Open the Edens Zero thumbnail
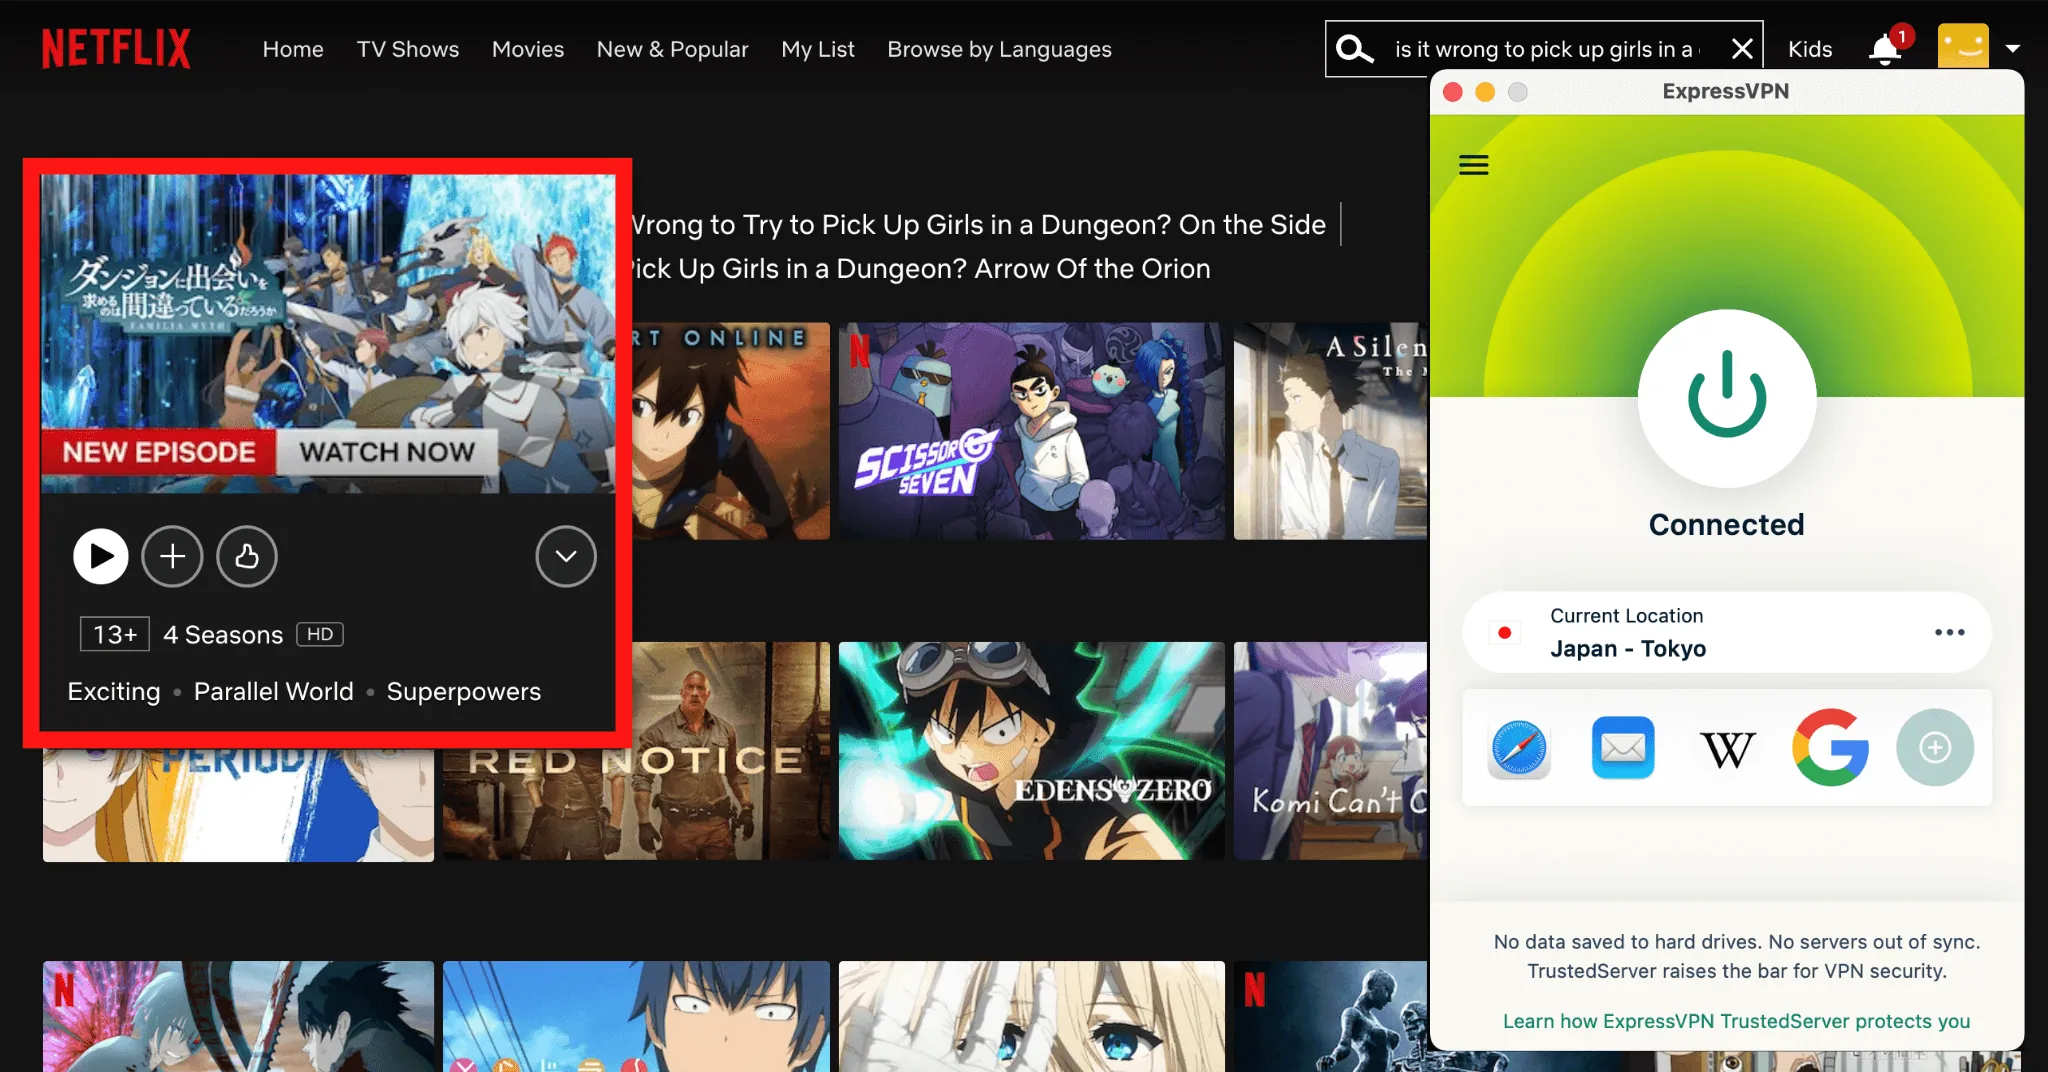This screenshot has height=1072, width=2048. (1031, 751)
